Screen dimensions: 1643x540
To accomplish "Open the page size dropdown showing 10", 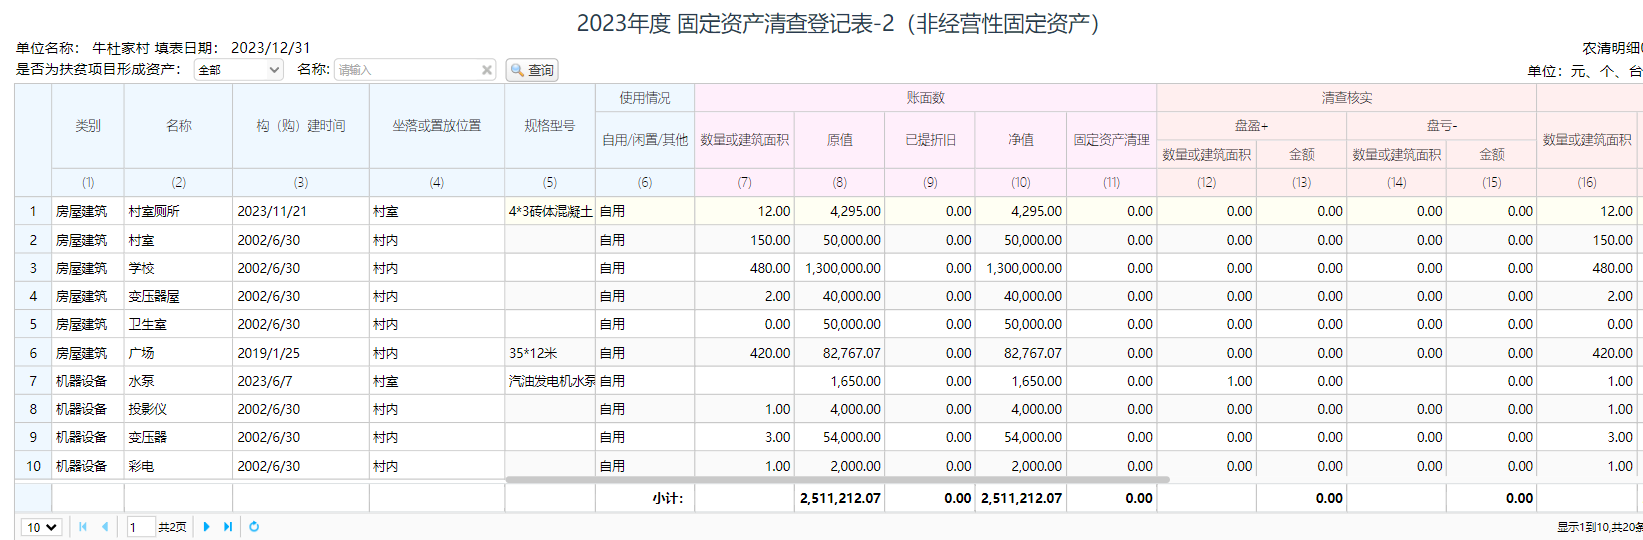I will pyautogui.click(x=42, y=527).
